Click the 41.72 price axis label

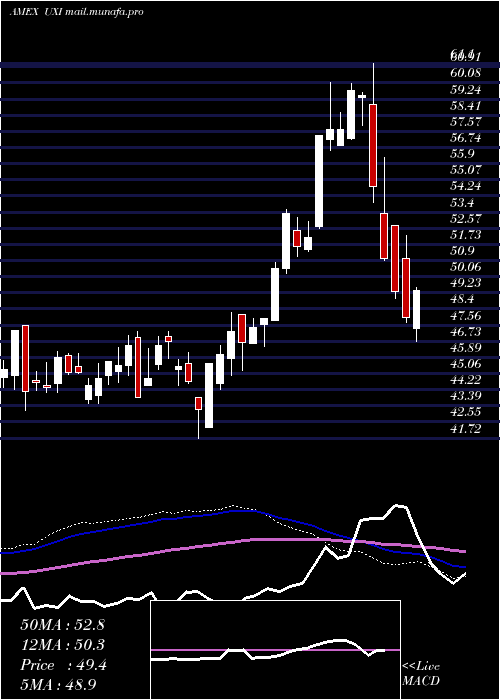click(x=466, y=429)
